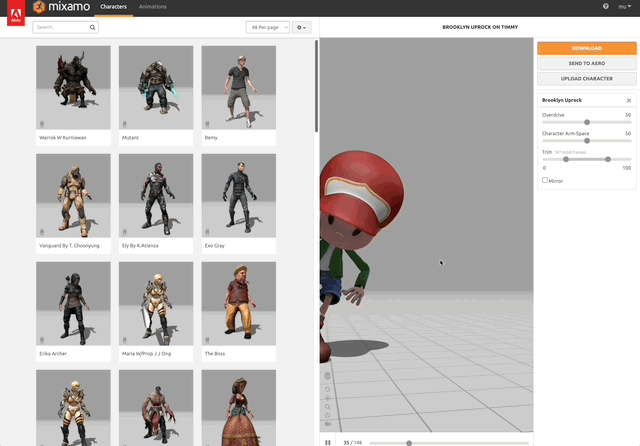This screenshot has height=446, width=640.
Task: Switch to the Animations tab
Action: (x=153, y=7)
